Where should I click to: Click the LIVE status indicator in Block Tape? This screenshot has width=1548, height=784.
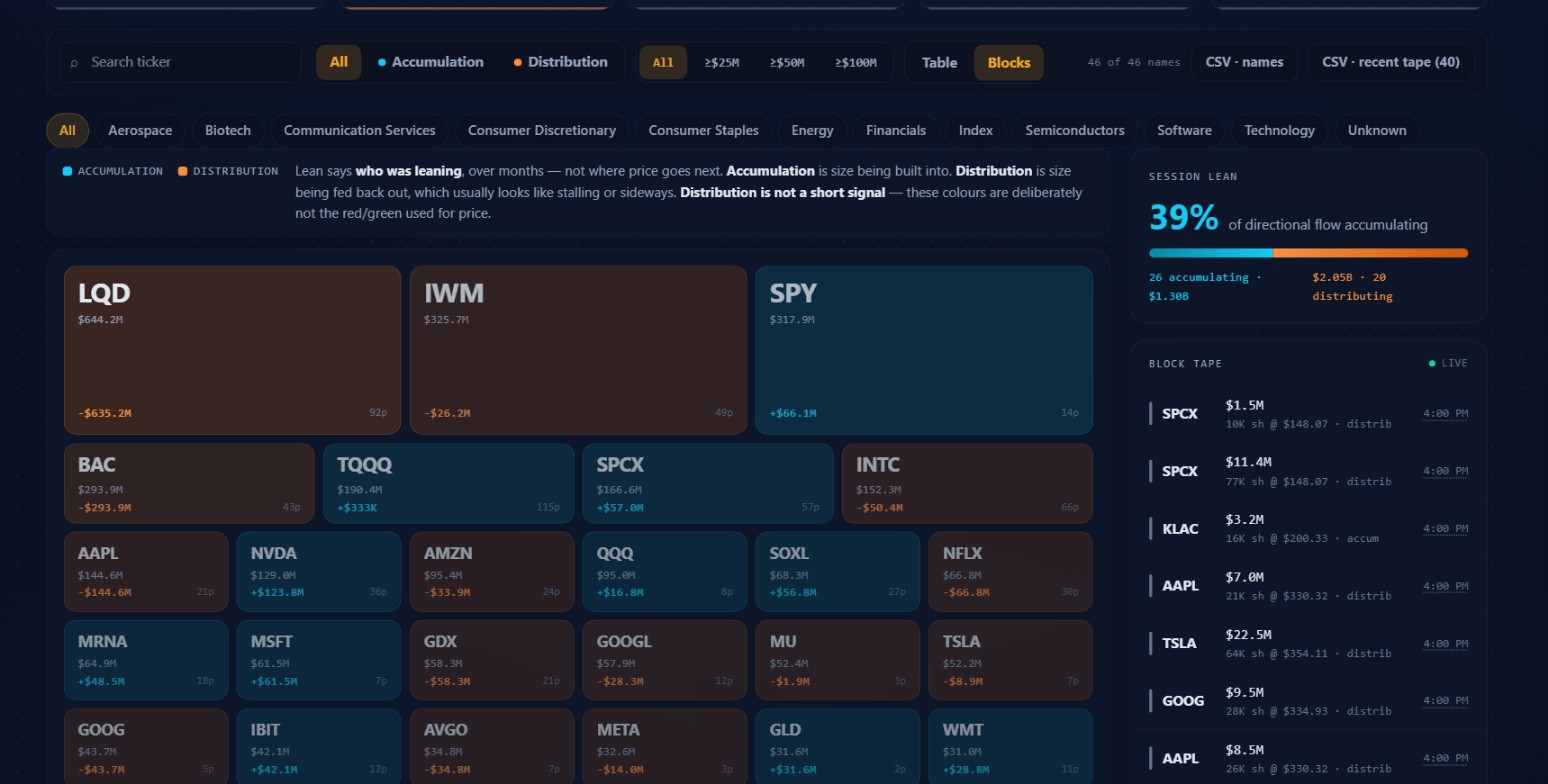(x=1448, y=363)
